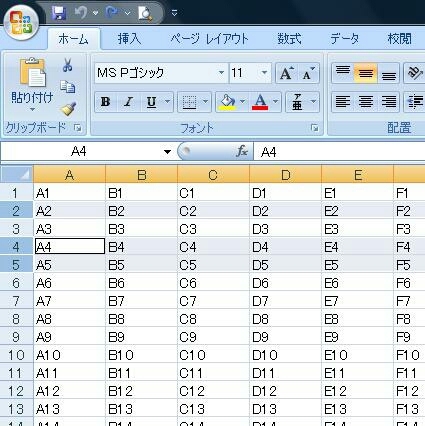Select all cells with corner button

coord(17,174)
